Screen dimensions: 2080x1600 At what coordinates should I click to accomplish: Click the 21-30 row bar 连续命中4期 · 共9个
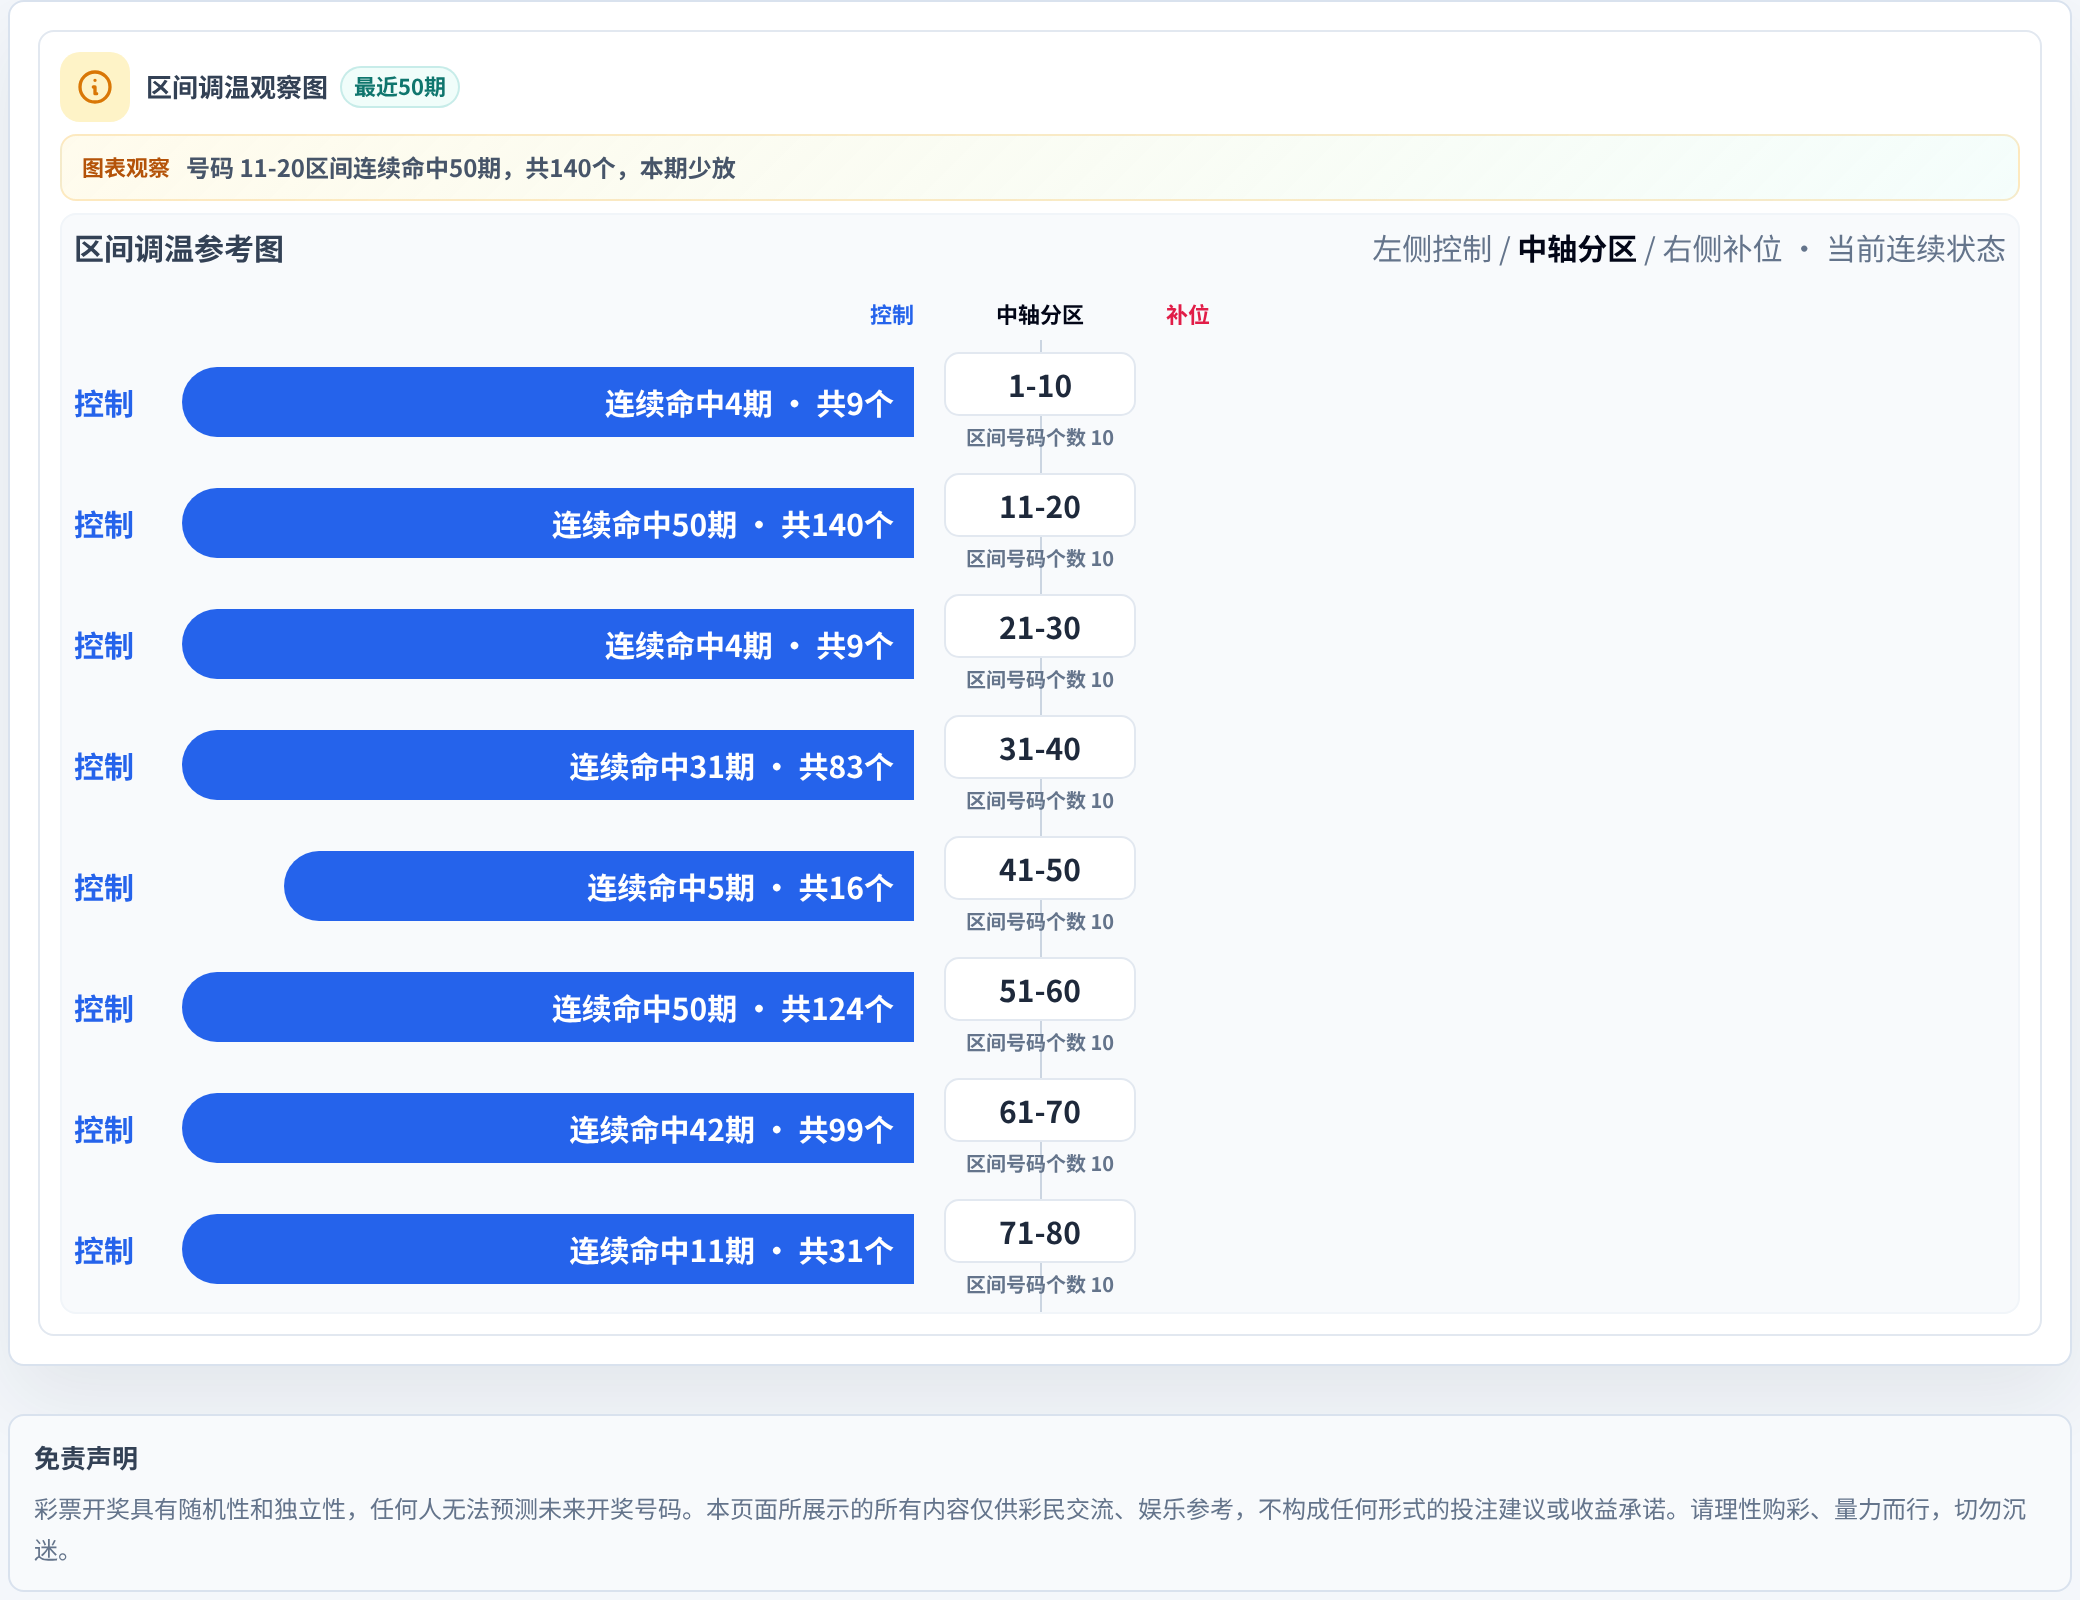[x=548, y=644]
